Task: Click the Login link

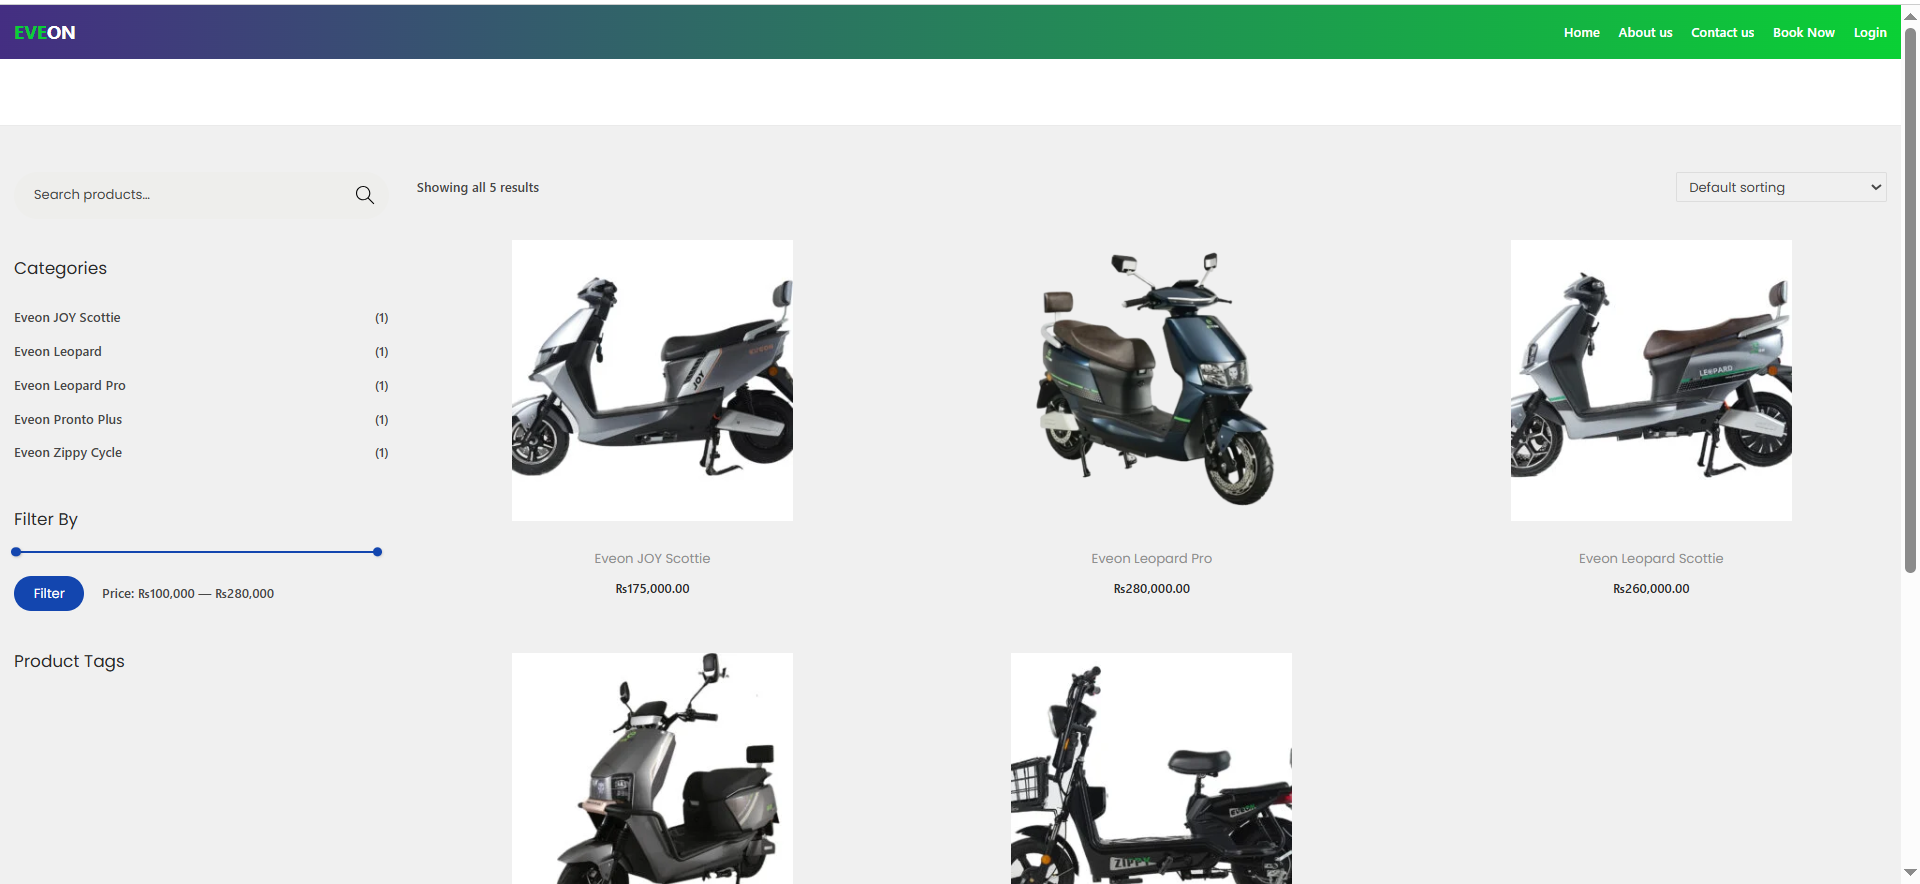Action: tap(1870, 33)
